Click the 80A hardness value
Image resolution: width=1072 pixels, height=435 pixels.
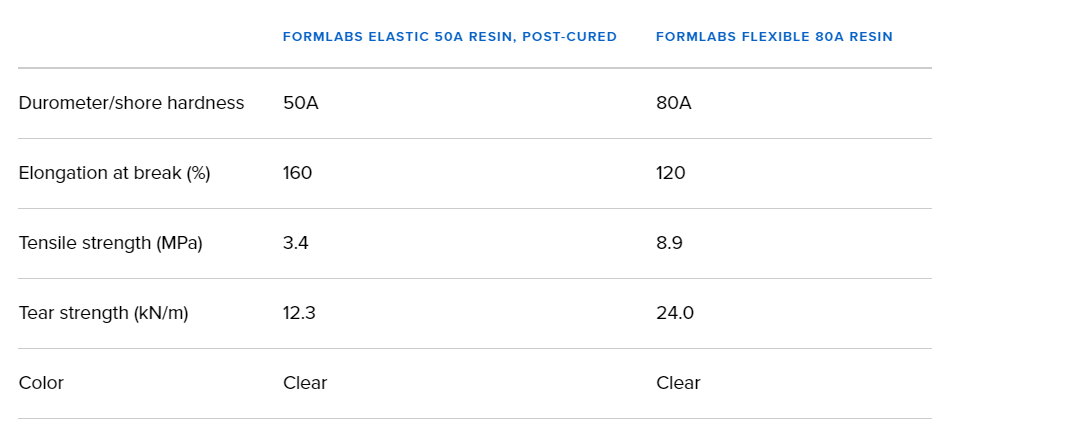click(x=673, y=103)
